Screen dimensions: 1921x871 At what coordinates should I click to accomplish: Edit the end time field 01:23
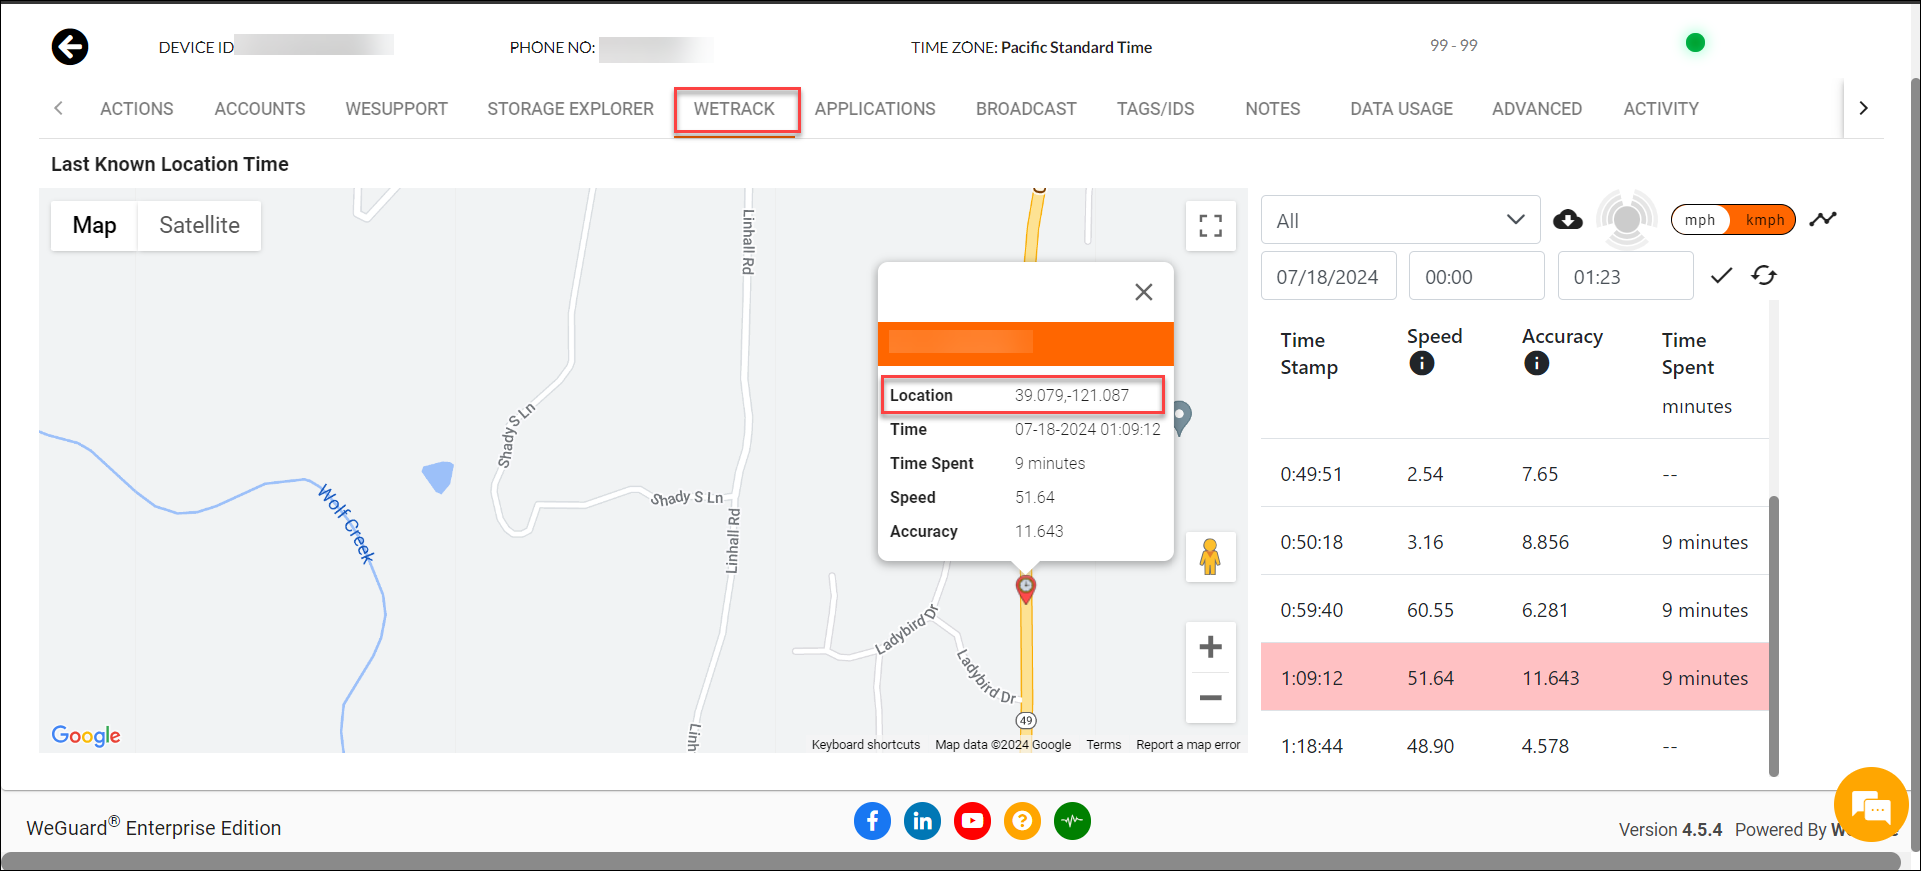1626,277
